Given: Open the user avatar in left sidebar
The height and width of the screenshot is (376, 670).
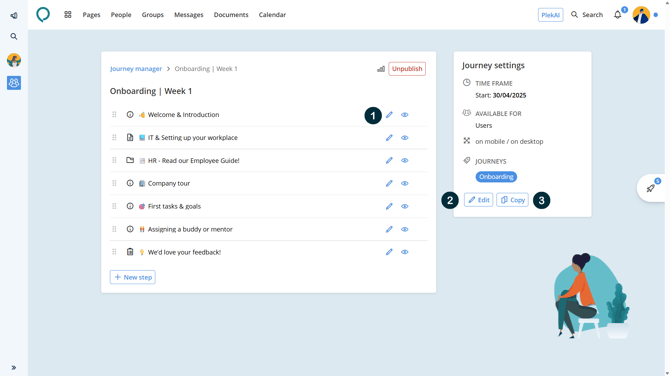Looking at the screenshot, I should pyautogui.click(x=14, y=60).
